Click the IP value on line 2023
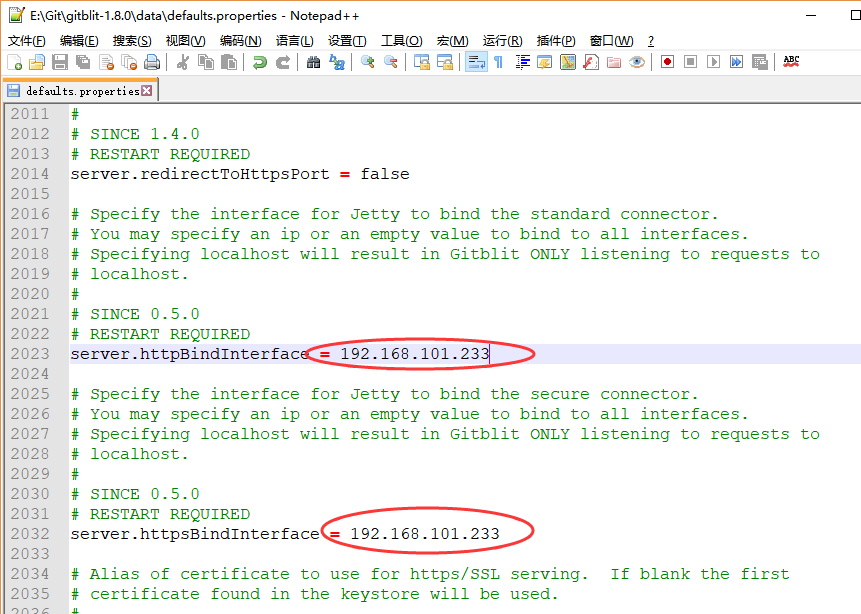Image resolution: width=861 pixels, height=614 pixels. coord(415,354)
